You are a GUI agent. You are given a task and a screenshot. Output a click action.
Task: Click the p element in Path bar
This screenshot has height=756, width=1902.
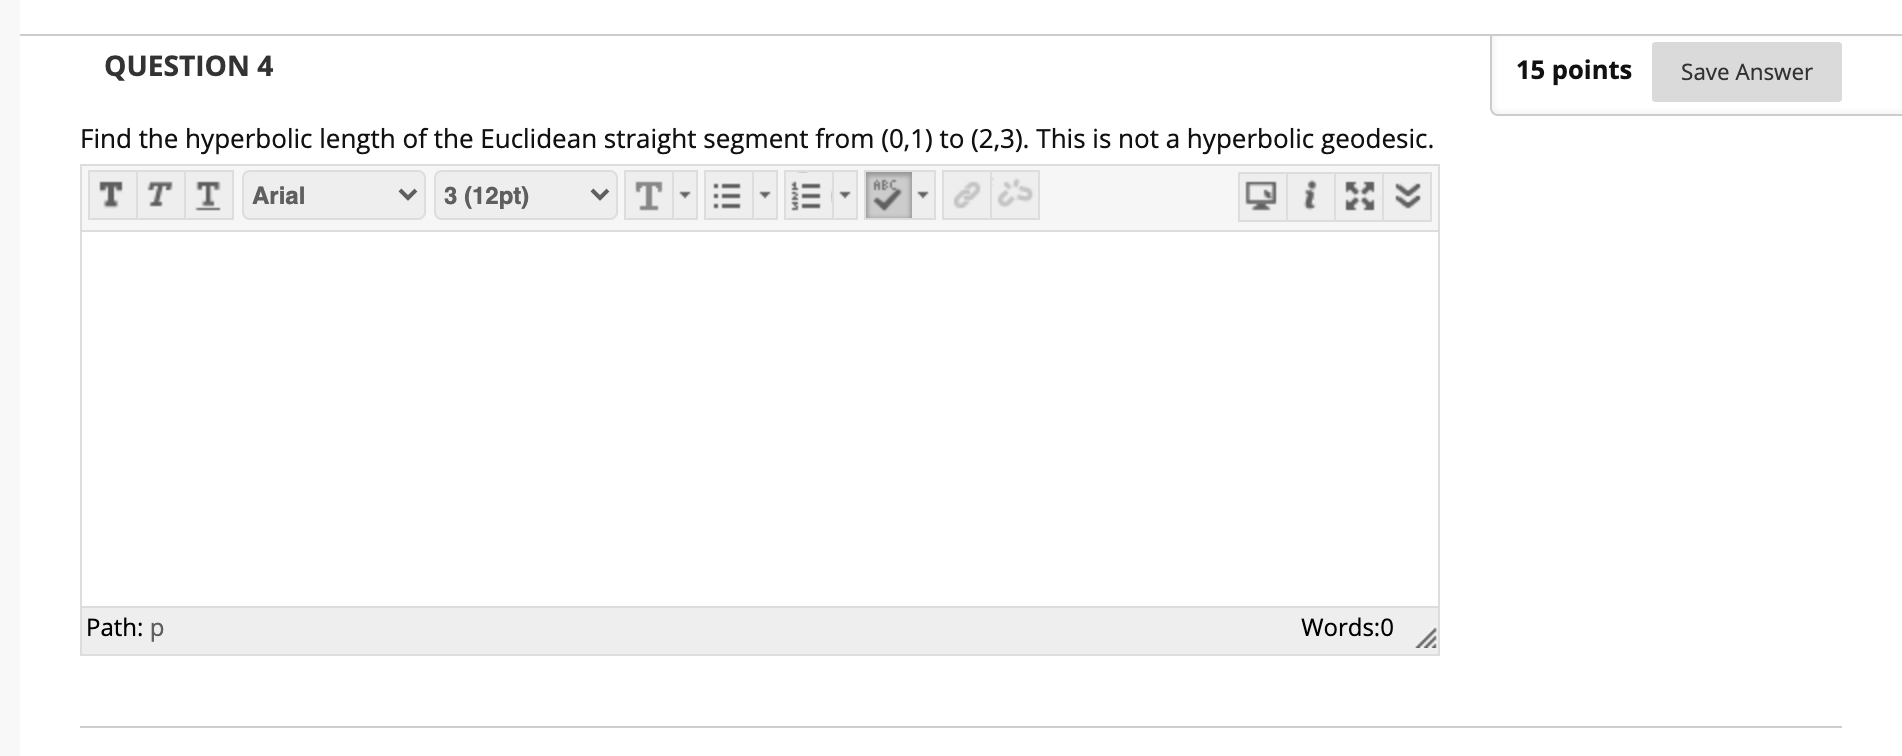pos(156,628)
